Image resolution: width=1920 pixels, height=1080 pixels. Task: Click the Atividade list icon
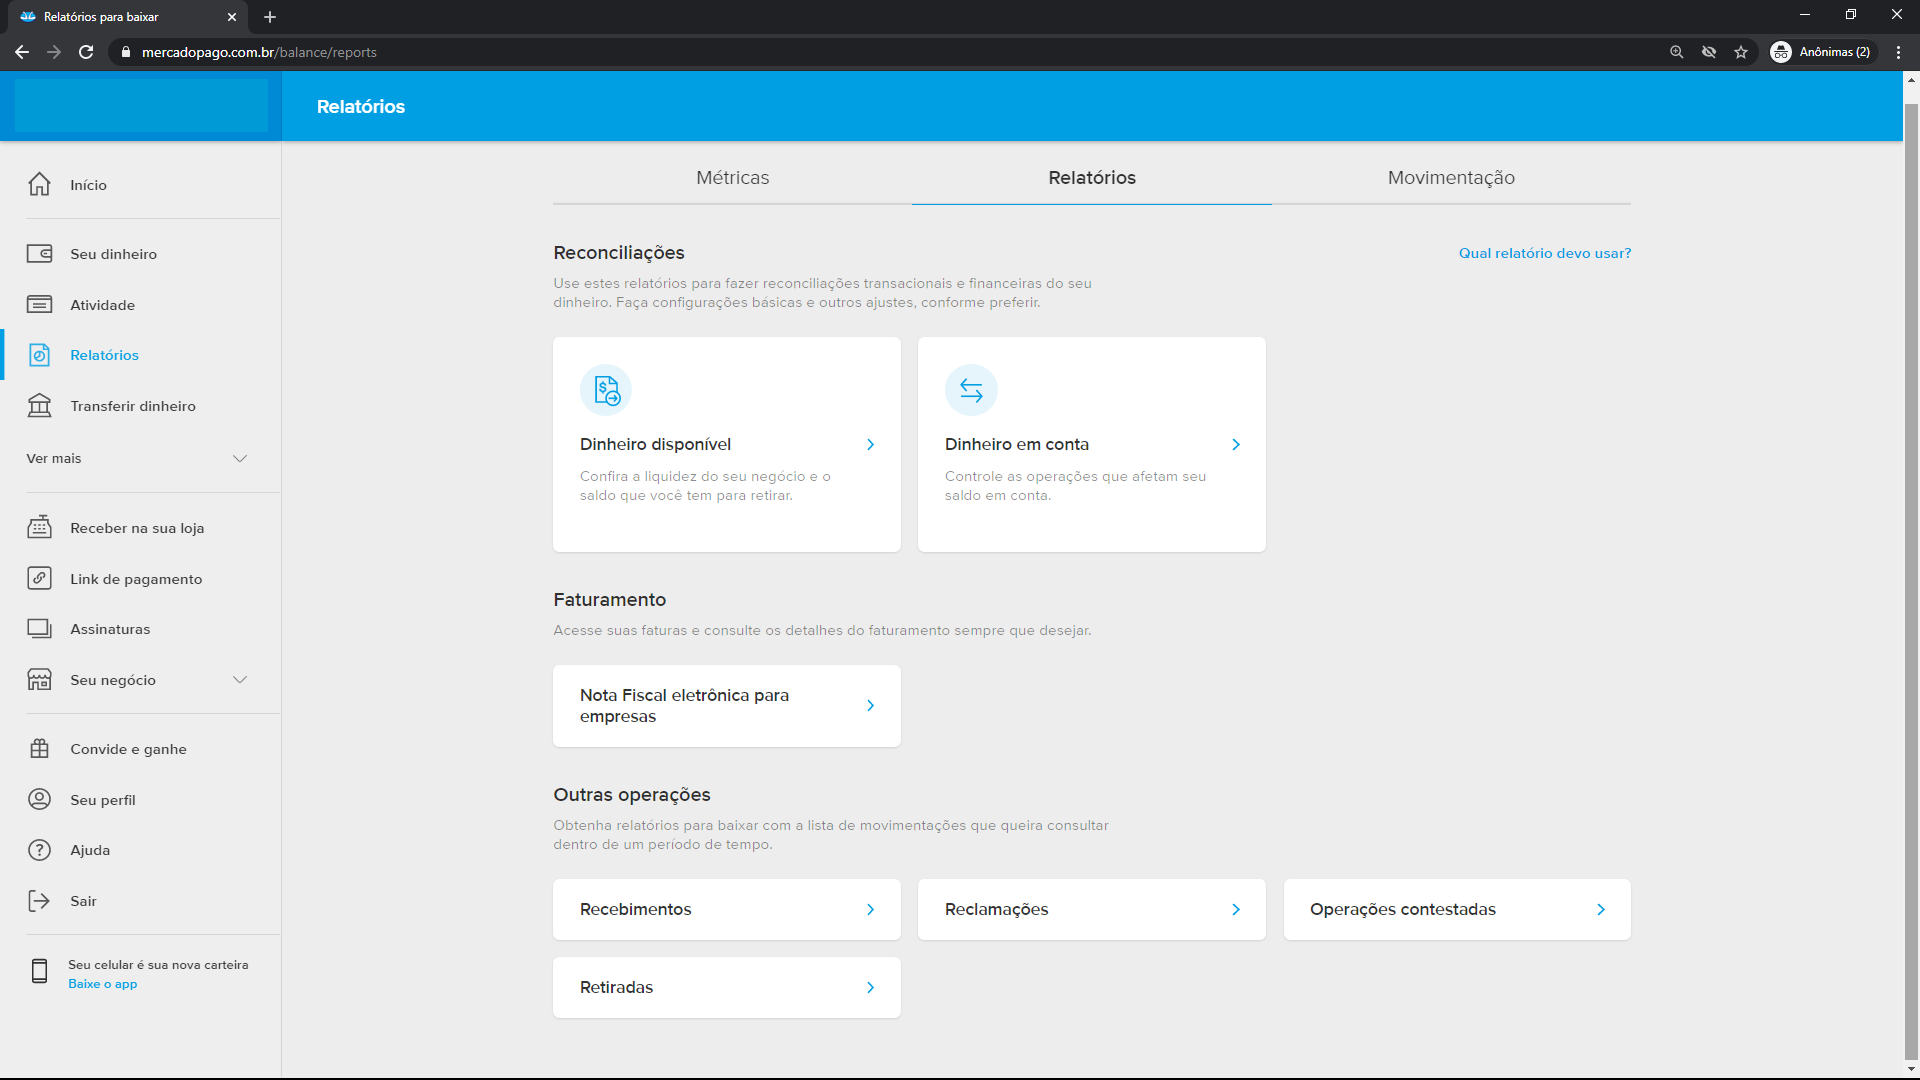39,305
